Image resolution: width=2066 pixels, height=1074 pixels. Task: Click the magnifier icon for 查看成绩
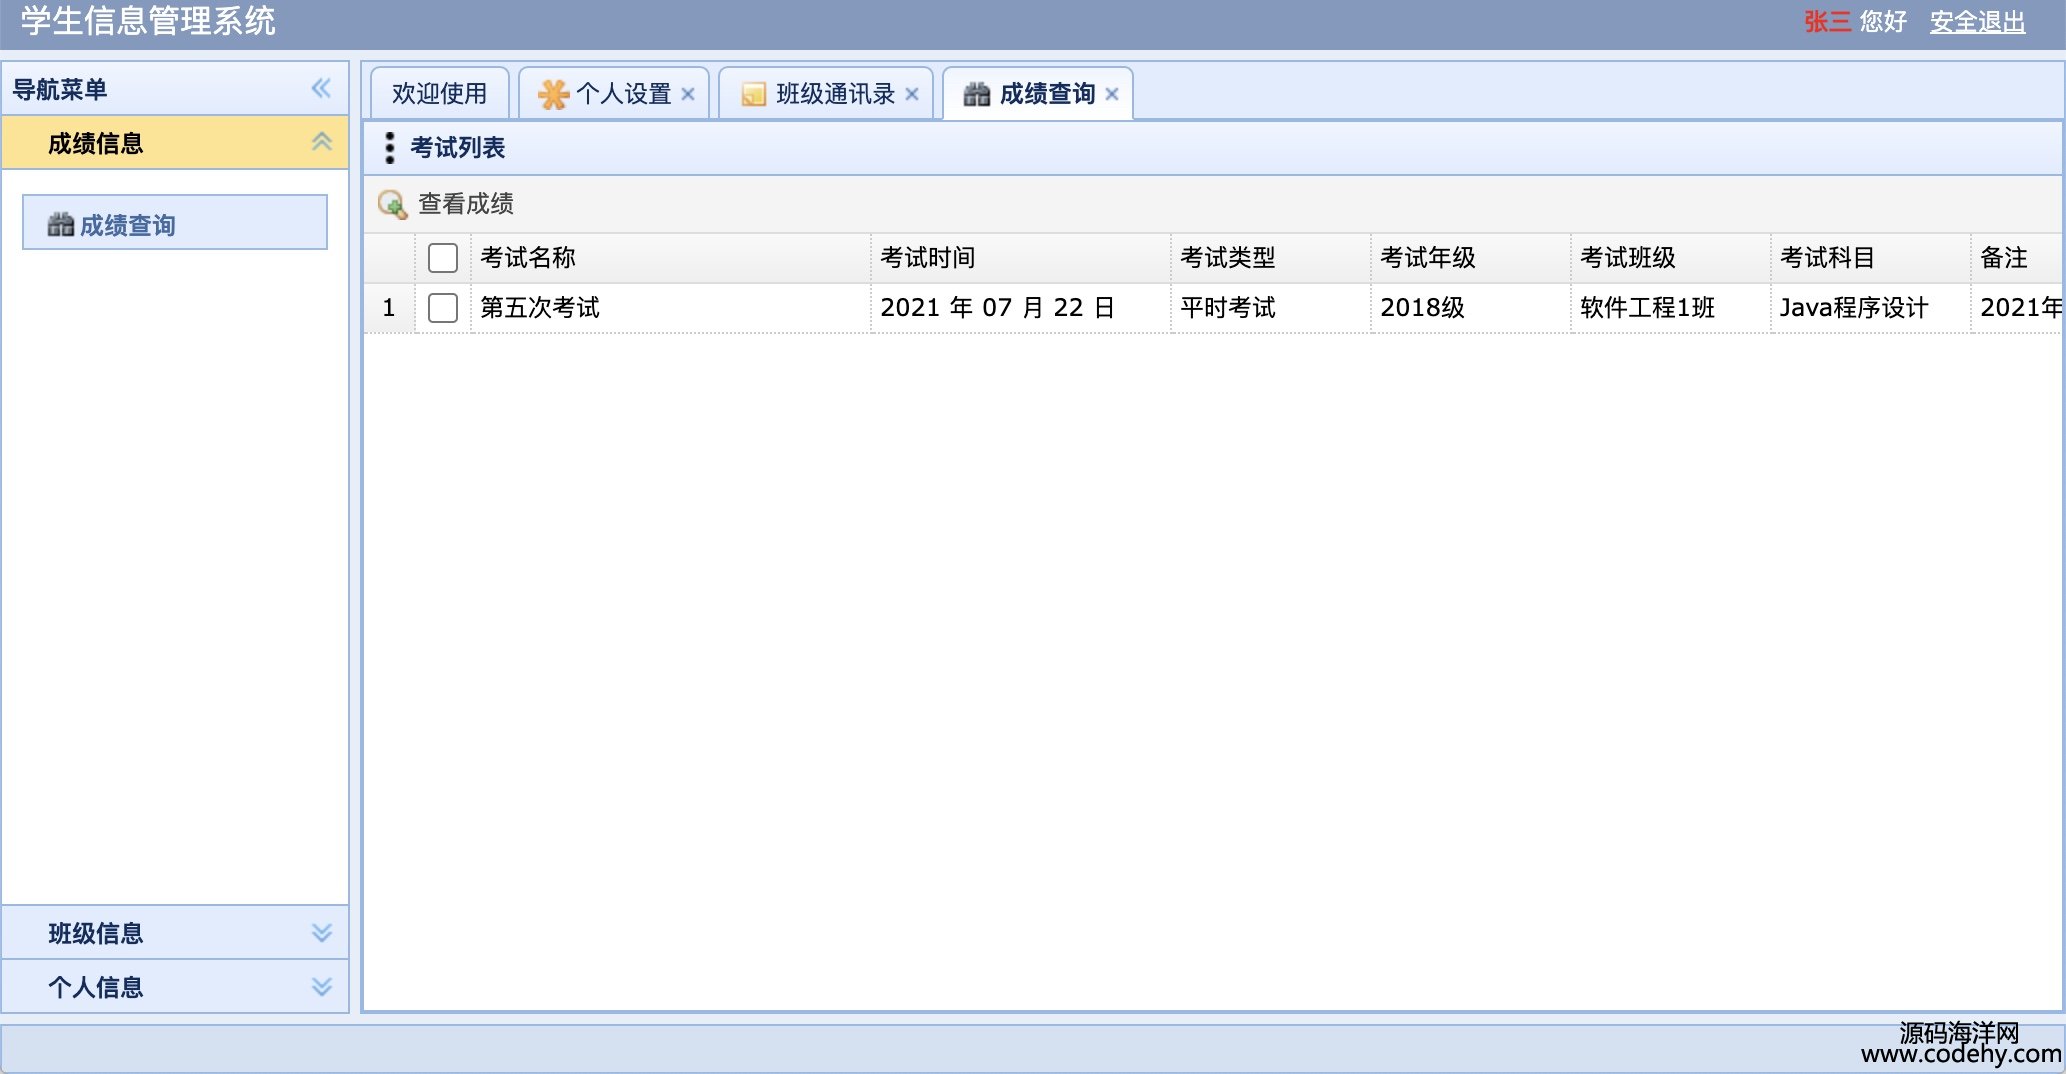392,204
